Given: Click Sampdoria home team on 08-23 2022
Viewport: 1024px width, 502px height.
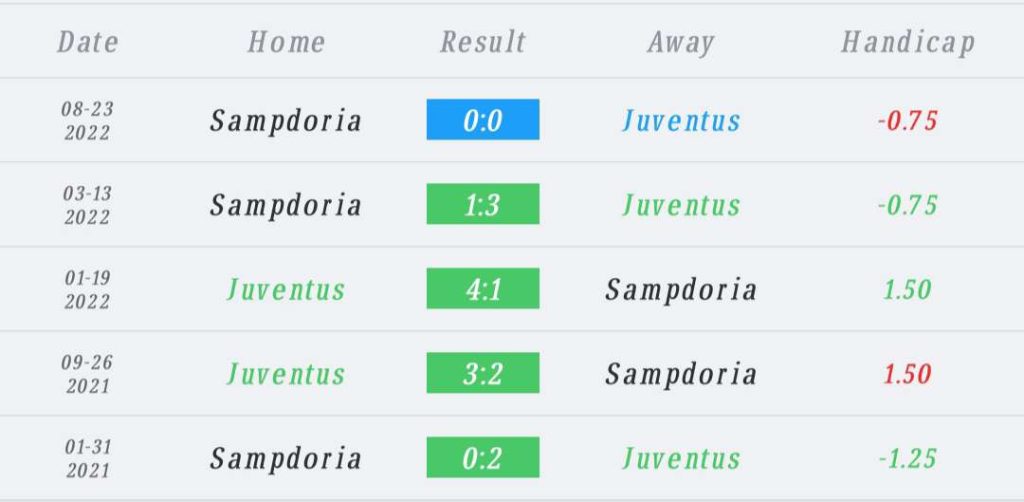Looking at the screenshot, I should tap(285, 121).
